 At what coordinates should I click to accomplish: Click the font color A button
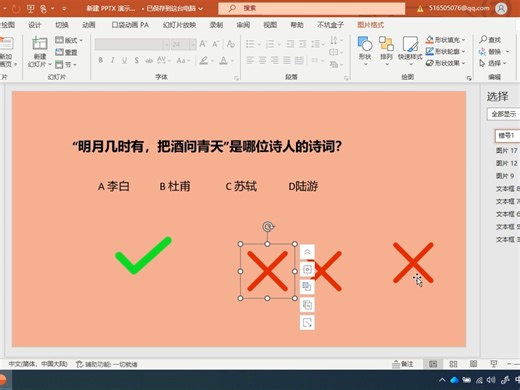tap(223, 60)
